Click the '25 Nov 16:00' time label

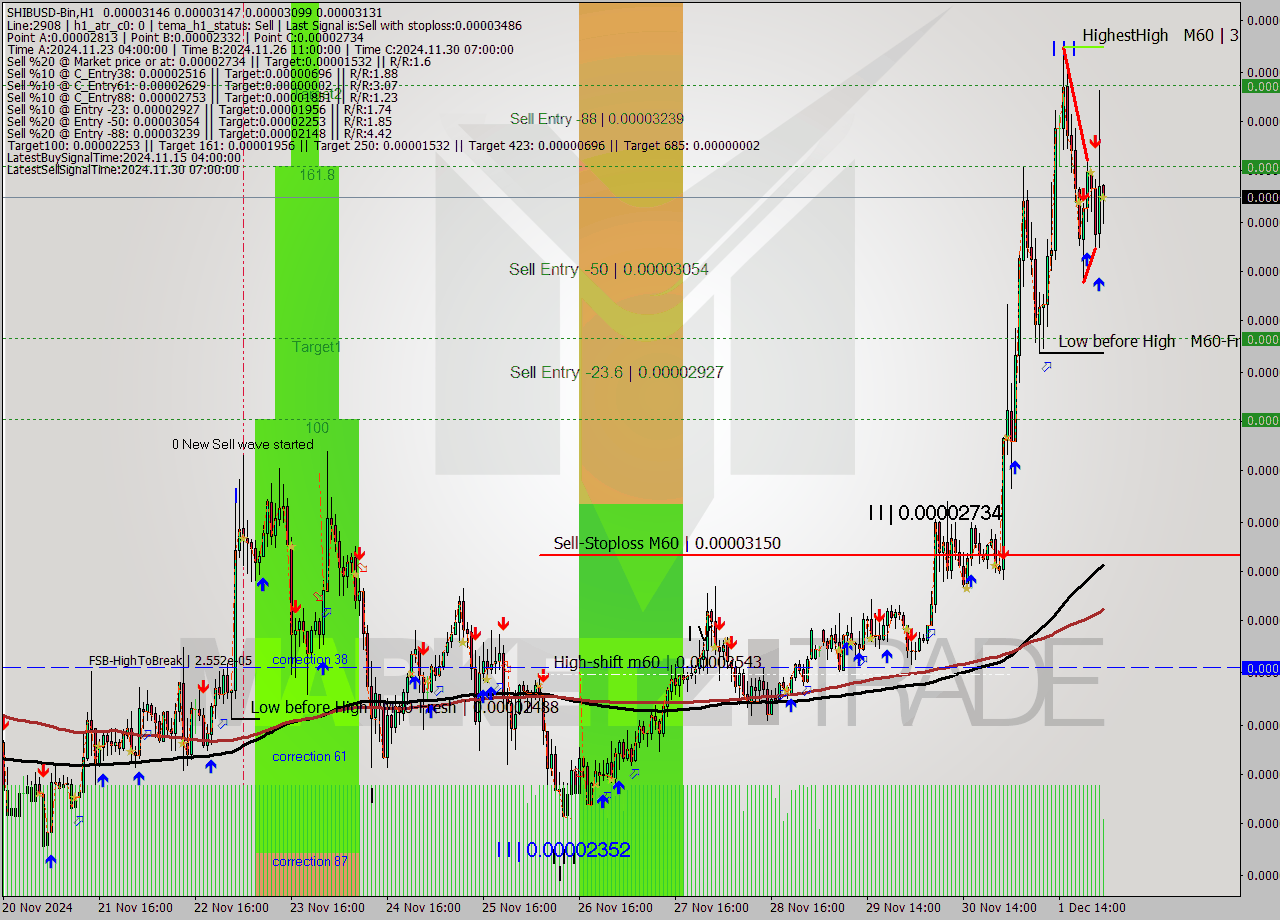pos(519,908)
